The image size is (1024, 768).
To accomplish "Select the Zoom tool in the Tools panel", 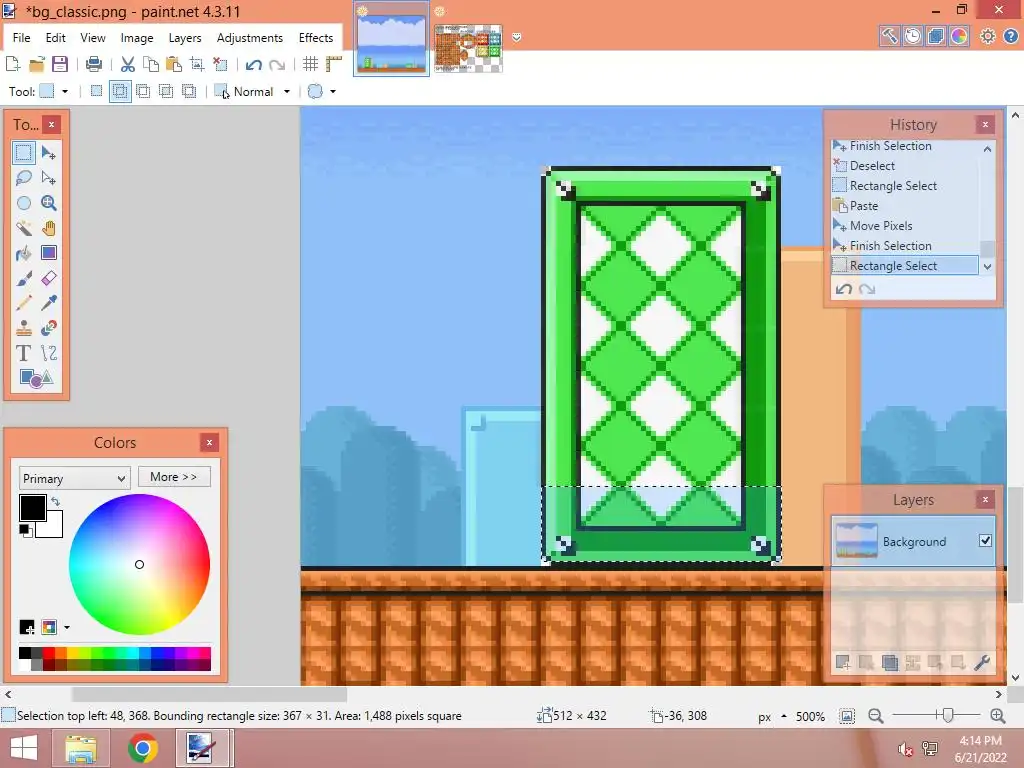I will pos(48,203).
